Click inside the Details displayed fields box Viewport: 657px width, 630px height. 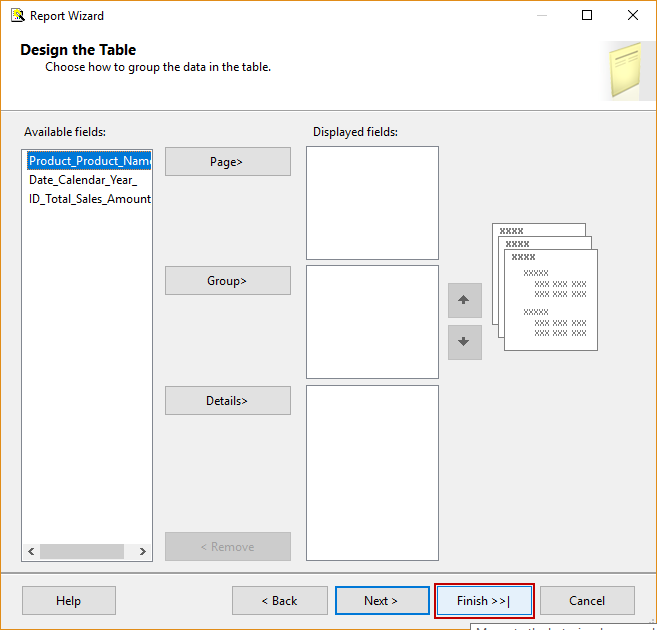pyautogui.click(x=372, y=472)
